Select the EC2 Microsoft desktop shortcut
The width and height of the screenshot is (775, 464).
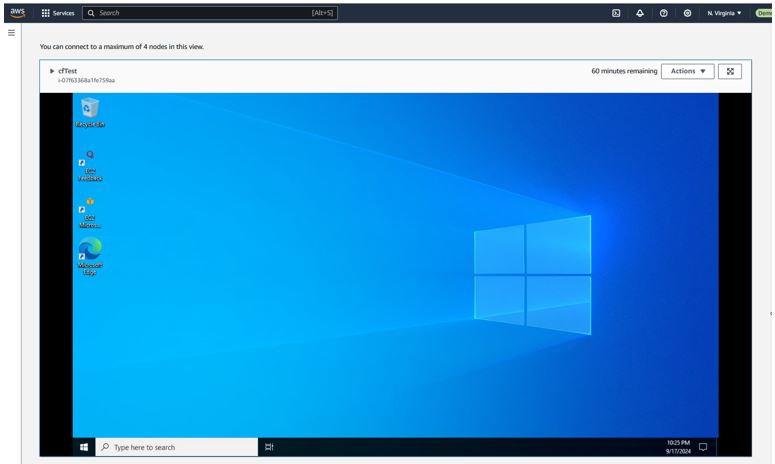point(90,213)
